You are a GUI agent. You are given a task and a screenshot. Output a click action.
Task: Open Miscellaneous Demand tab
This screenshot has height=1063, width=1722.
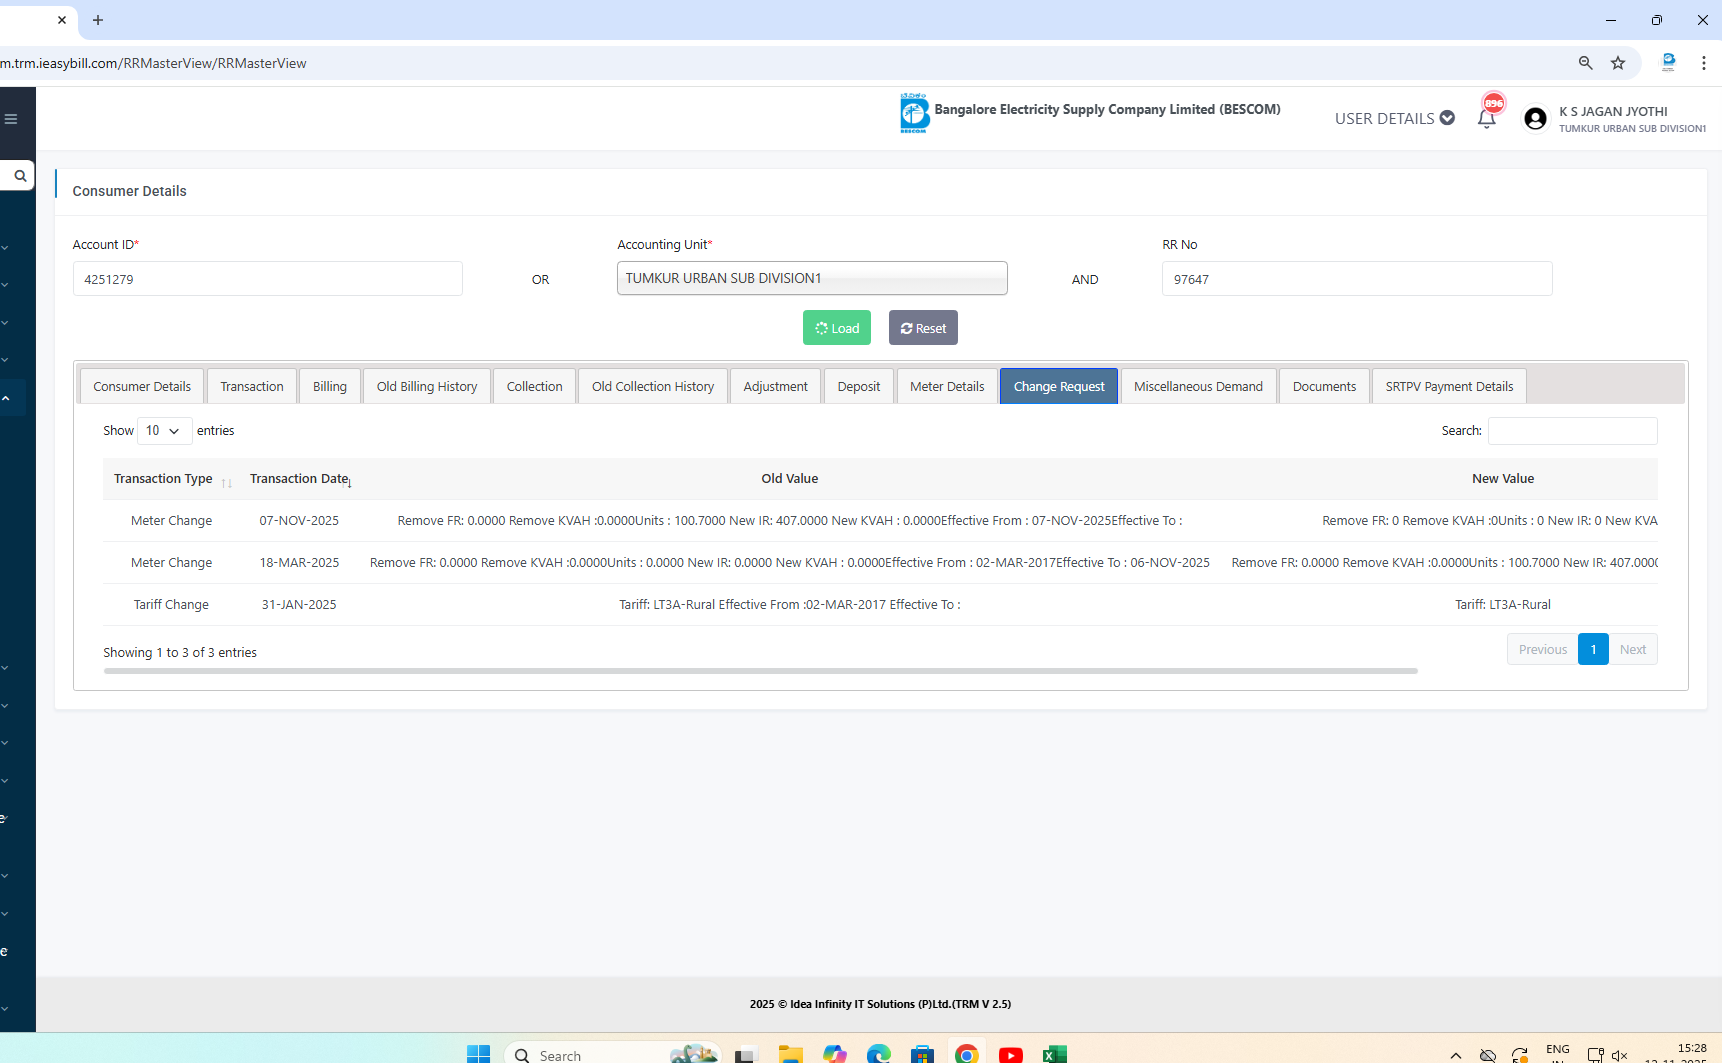click(1198, 387)
